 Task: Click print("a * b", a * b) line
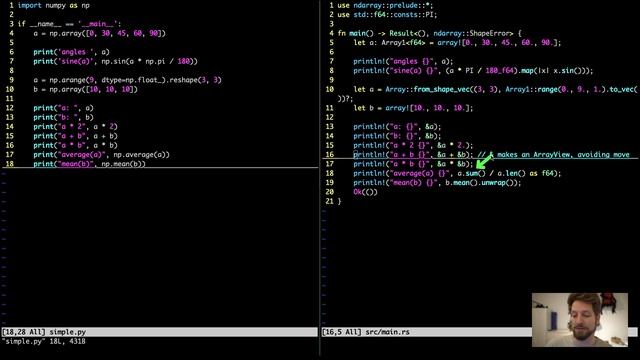click(x=76, y=145)
